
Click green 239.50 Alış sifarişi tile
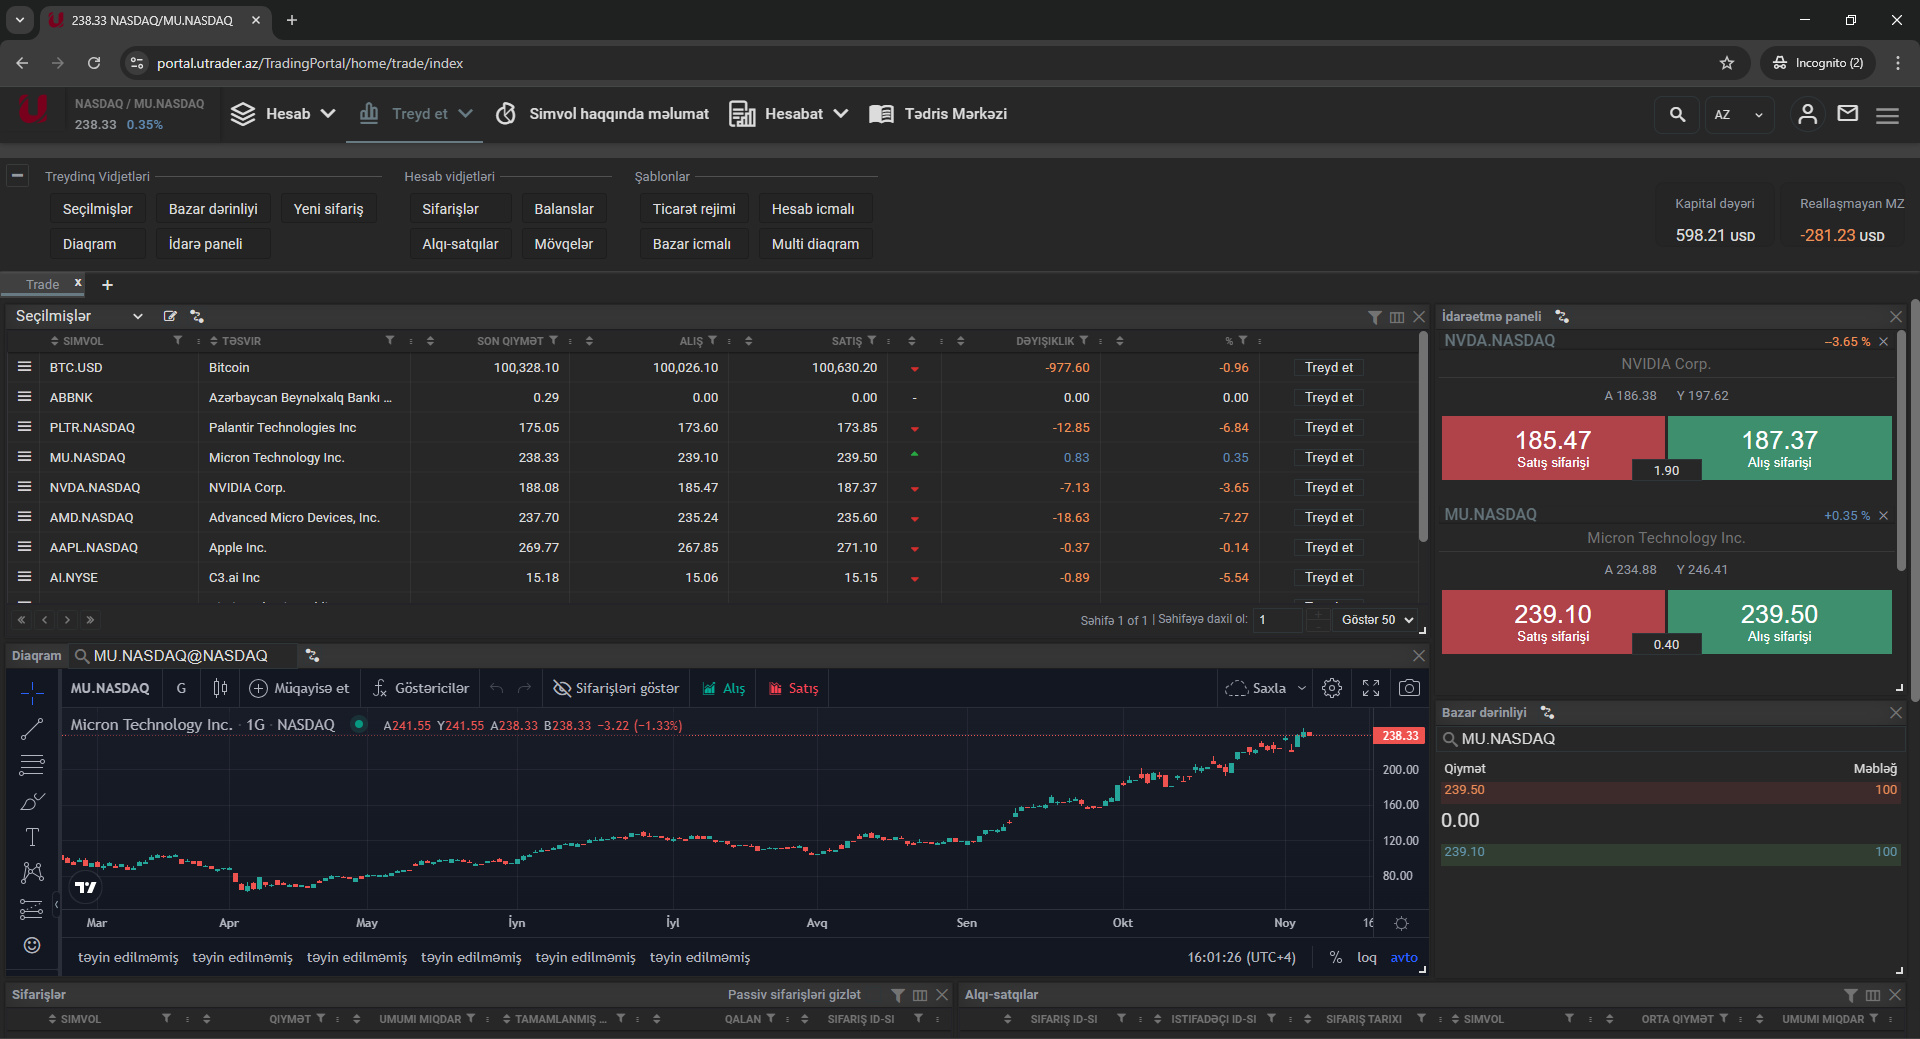coord(1779,622)
